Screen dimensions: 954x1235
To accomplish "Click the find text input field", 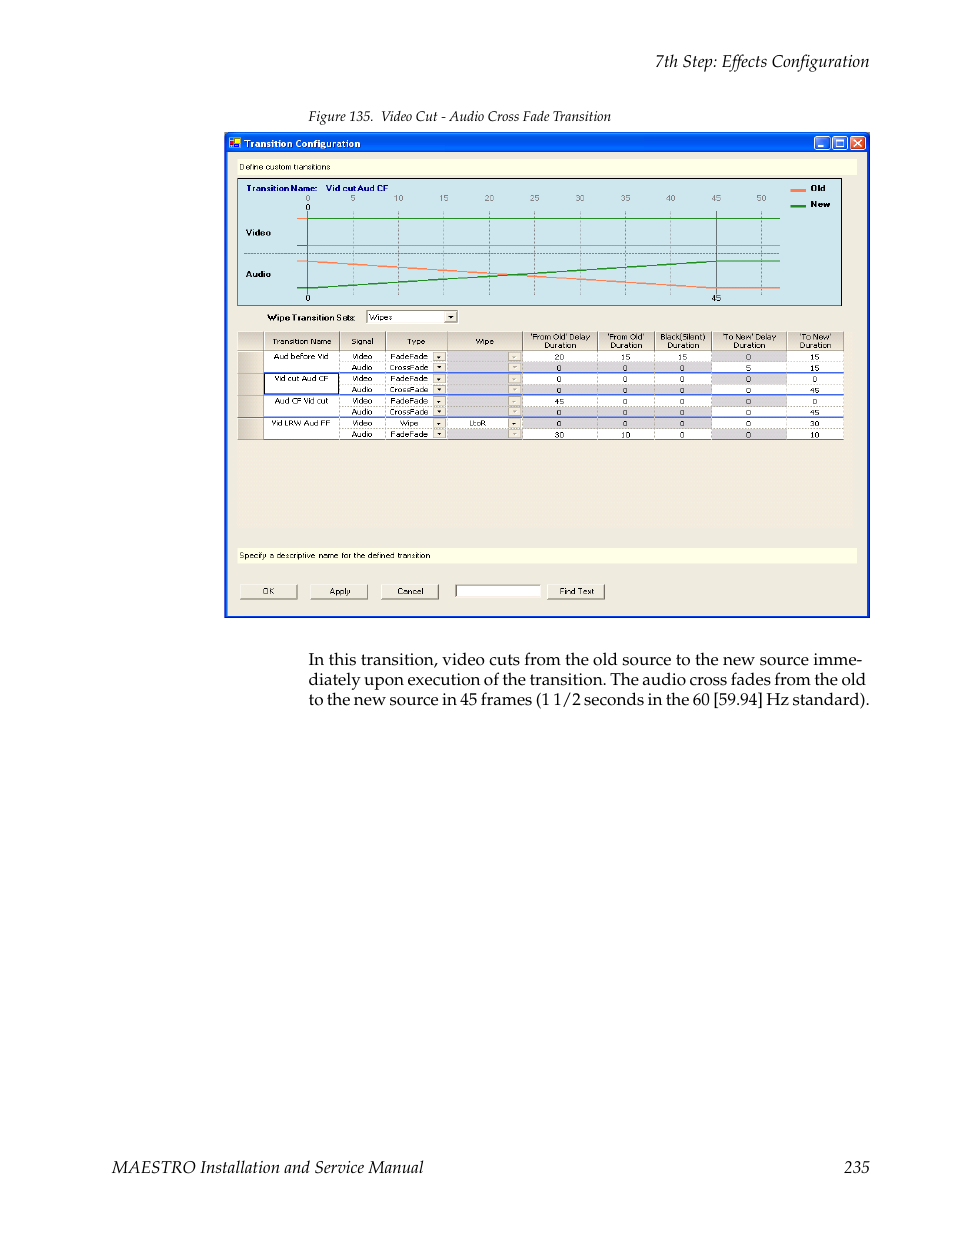I will [x=497, y=591].
